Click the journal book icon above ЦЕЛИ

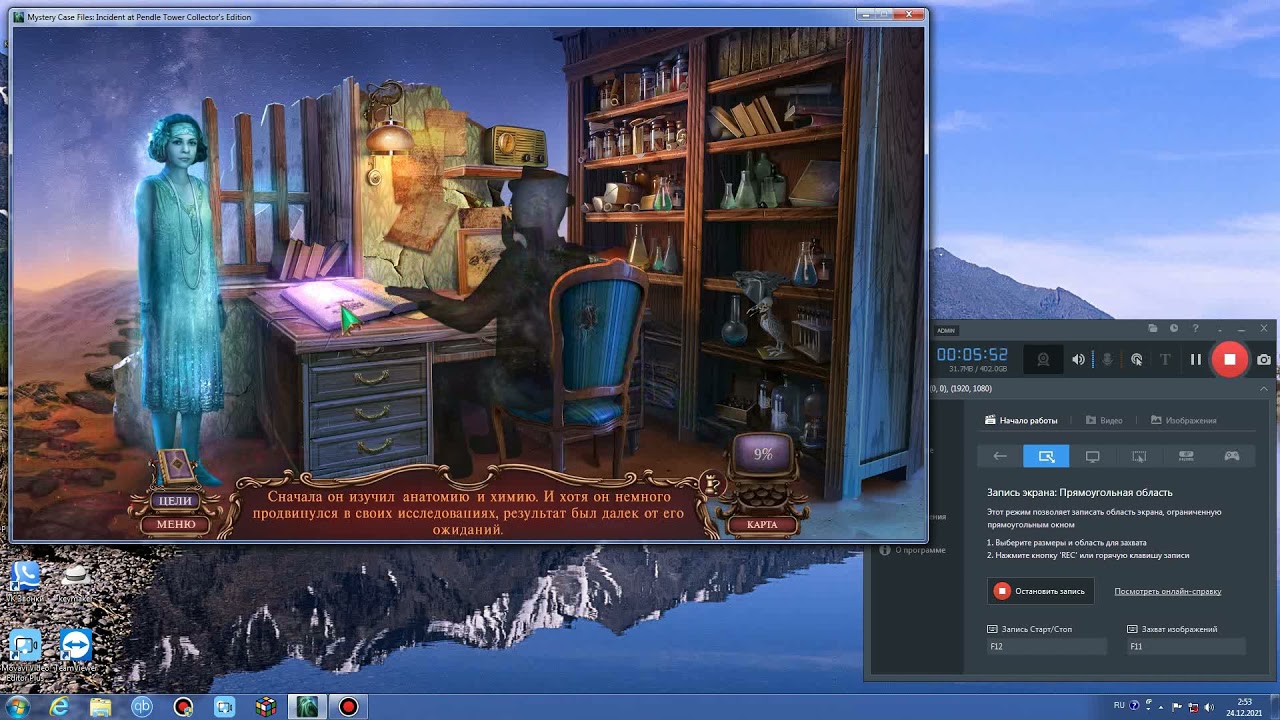tap(176, 468)
